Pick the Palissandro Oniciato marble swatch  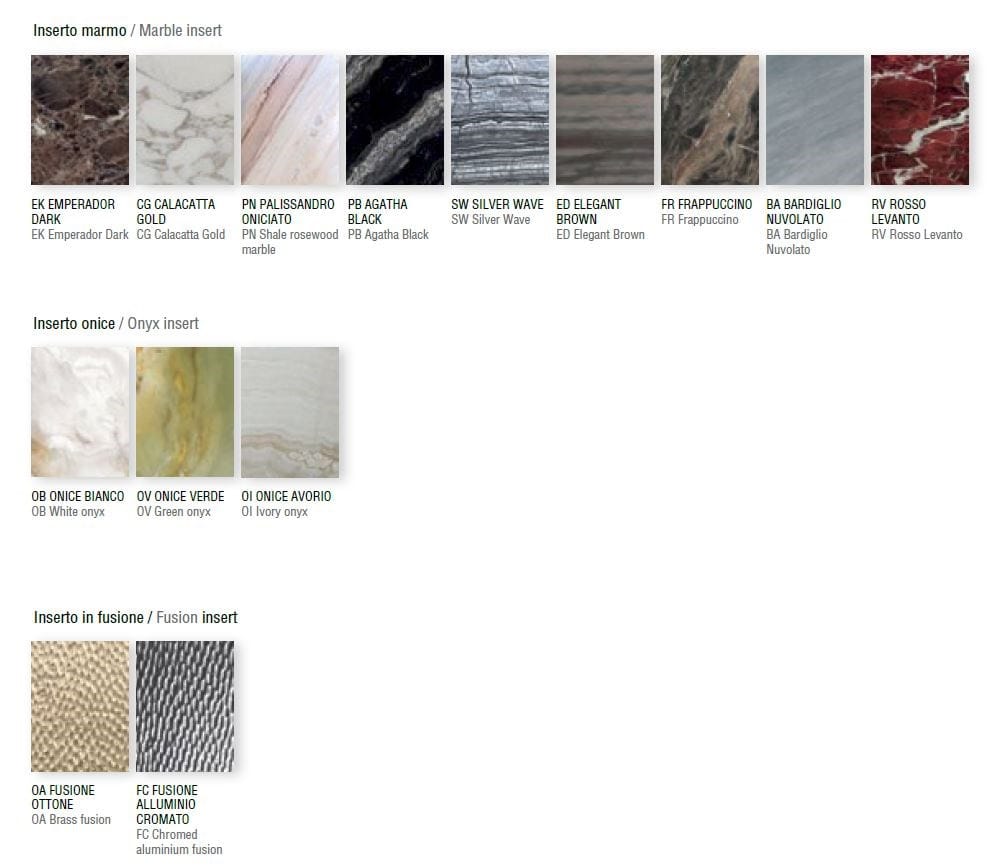point(290,120)
